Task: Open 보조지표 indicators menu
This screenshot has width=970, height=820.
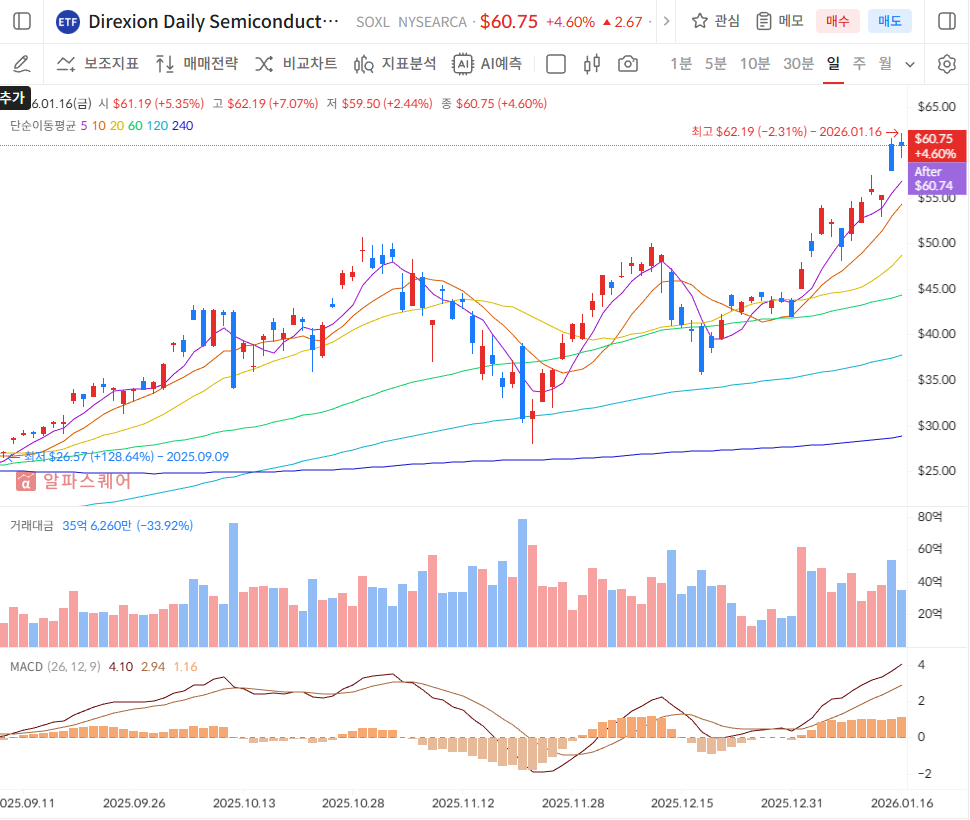Action: [97, 64]
